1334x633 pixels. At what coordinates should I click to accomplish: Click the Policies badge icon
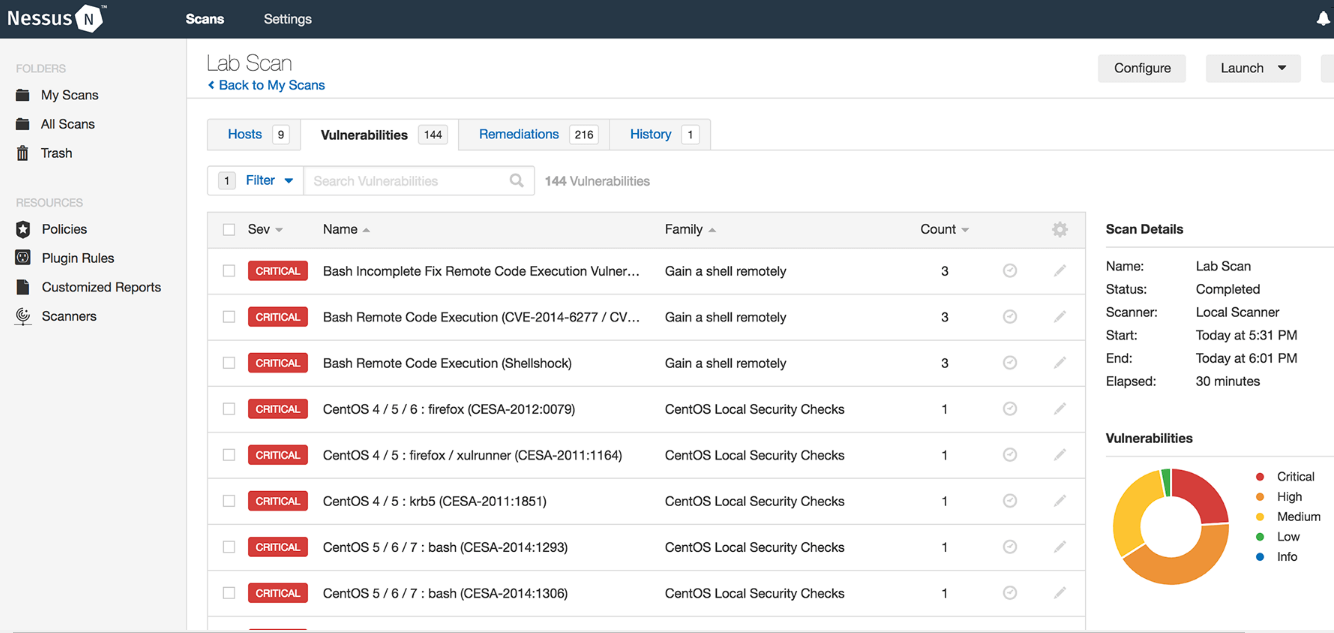click(23, 229)
